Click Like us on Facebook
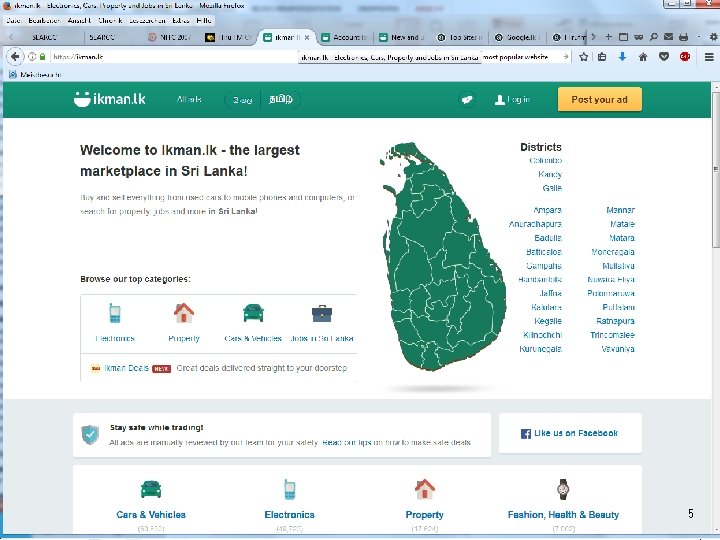The image size is (720, 540). coord(576,433)
